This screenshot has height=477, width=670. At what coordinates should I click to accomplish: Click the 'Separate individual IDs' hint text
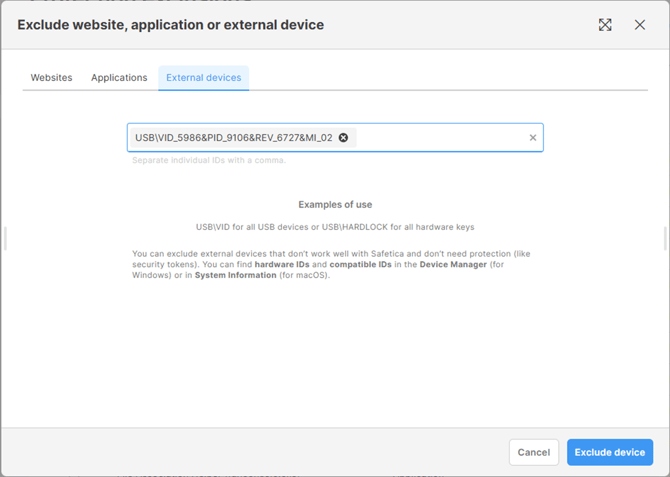209,160
